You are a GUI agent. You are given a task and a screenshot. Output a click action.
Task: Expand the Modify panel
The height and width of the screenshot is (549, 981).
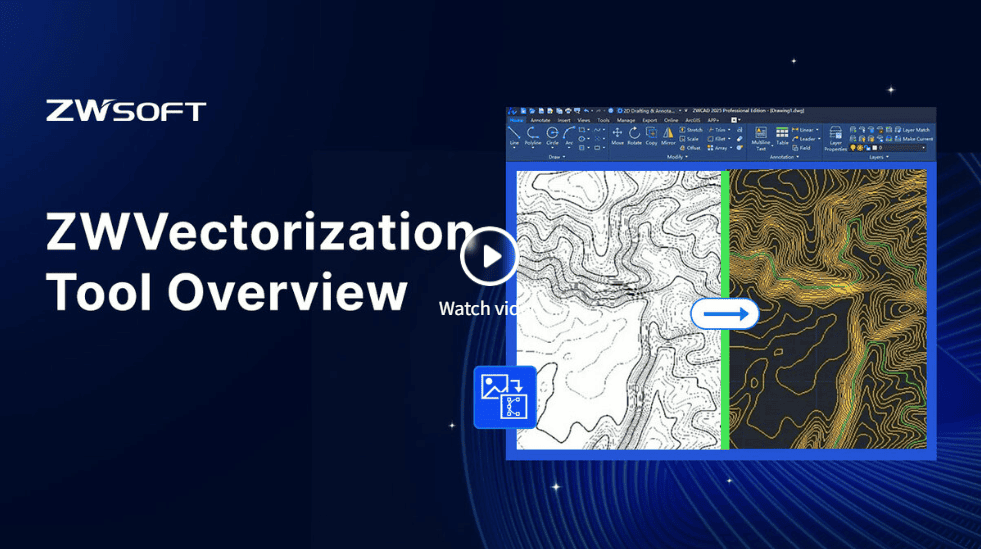pyautogui.click(x=678, y=157)
